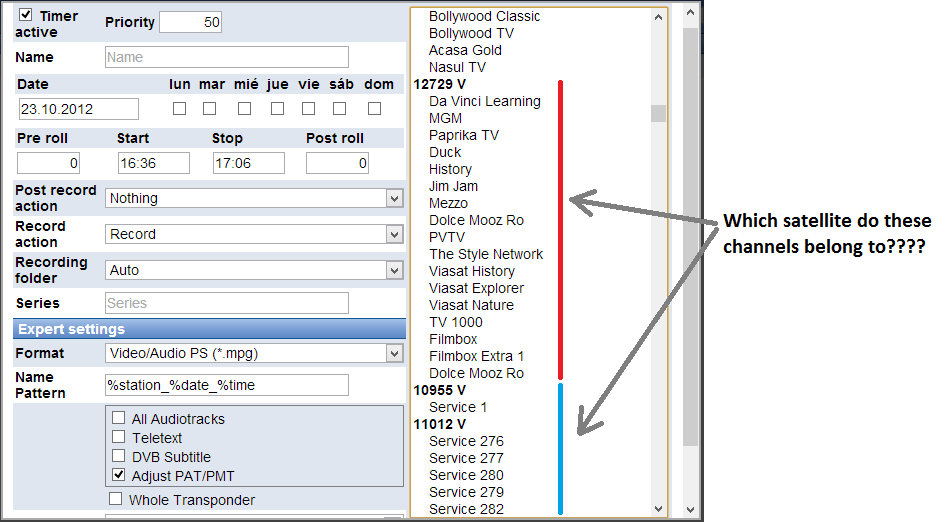Image resolution: width=948 pixels, height=522 pixels.
Task: Click the Name input field
Action: (226, 57)
